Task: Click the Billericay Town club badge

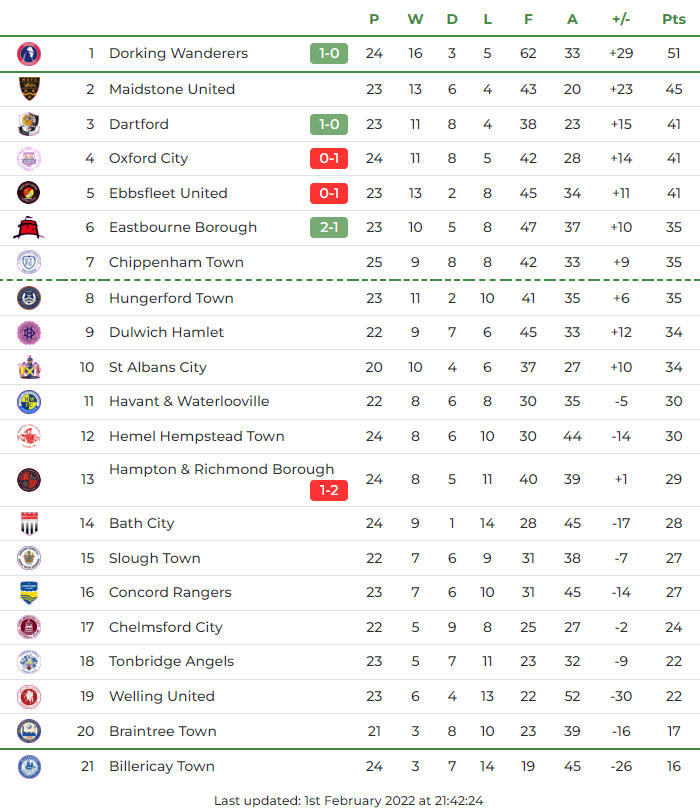Action: 29,767
